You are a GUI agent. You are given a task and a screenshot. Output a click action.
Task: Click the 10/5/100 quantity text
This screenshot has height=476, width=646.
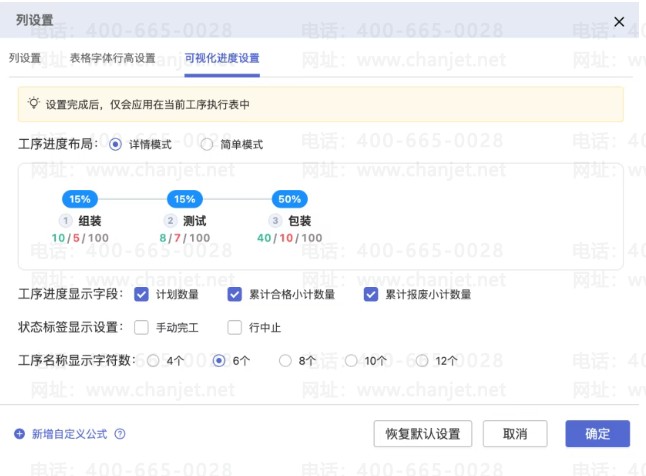tap(80, 238)
